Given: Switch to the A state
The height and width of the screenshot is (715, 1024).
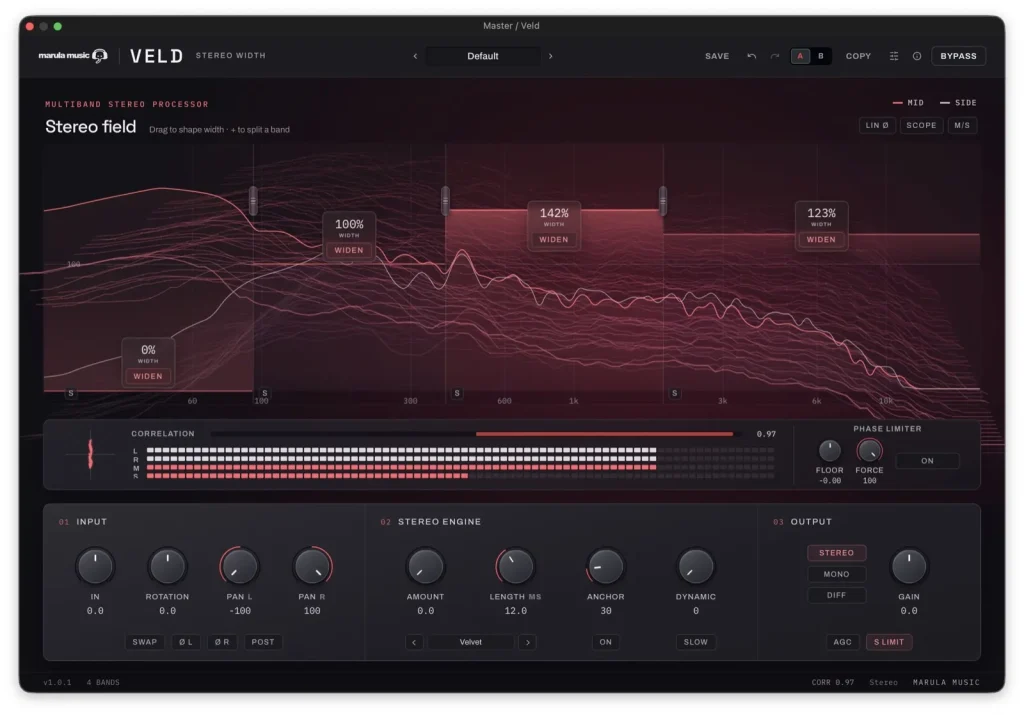Looking at the screenshot, I should click(800, 56).
